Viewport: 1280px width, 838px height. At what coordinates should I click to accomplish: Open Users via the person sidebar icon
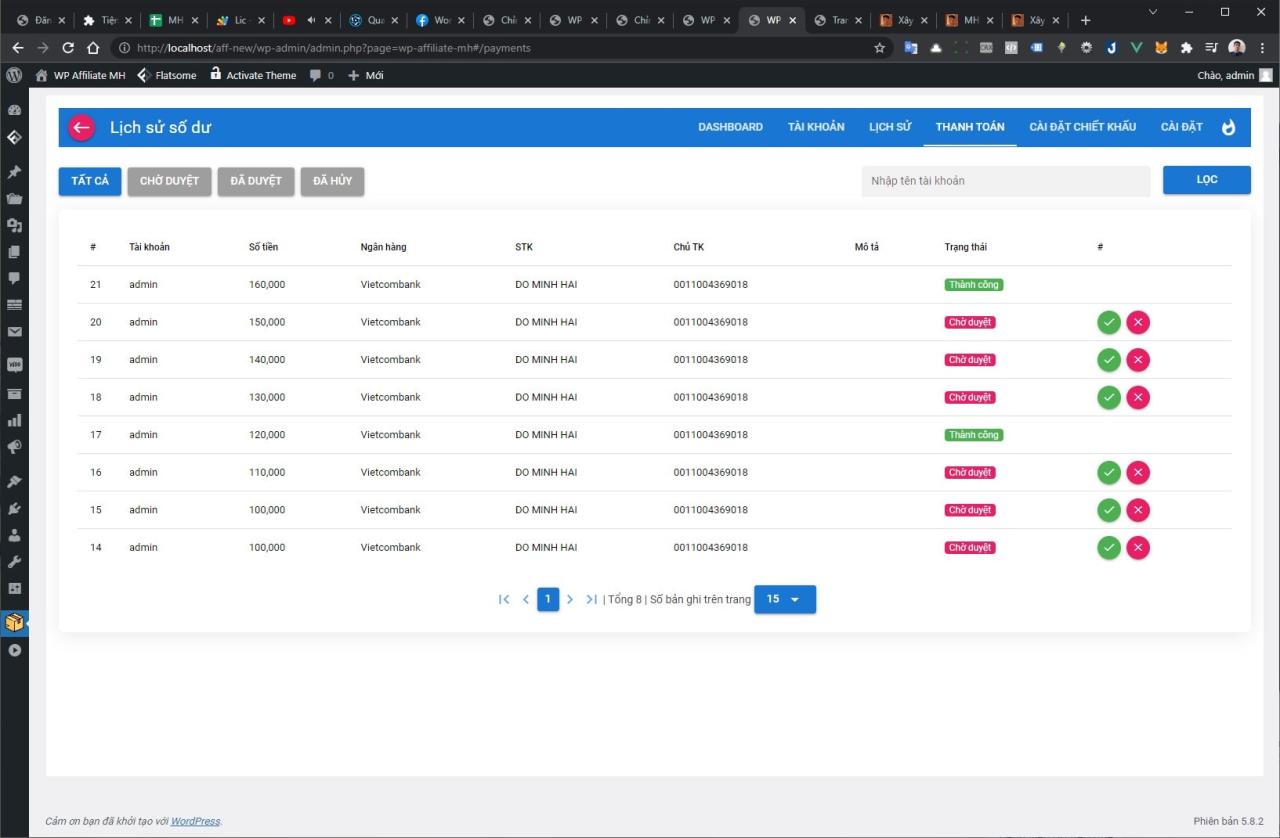(x=14, y=534)
